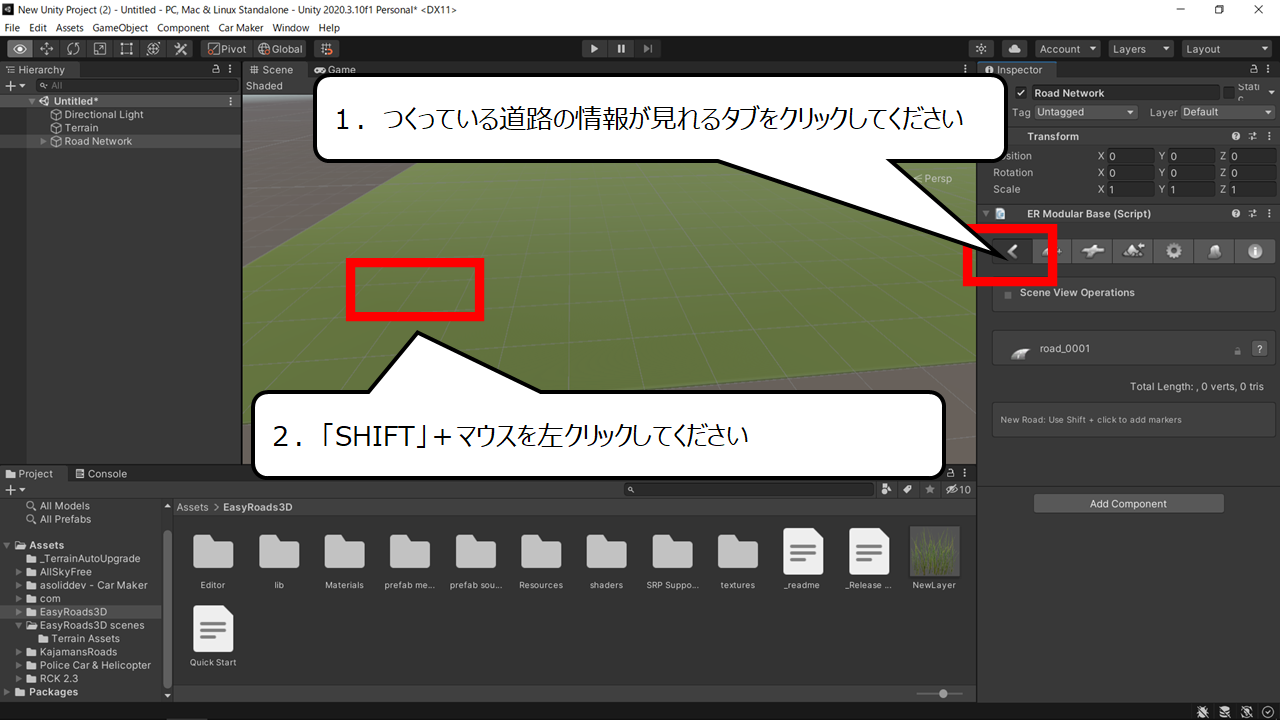The width and height of the screenshot is (1280, 720).
Task: Click the Hierarchy create plus button
Action: [13, 86]
